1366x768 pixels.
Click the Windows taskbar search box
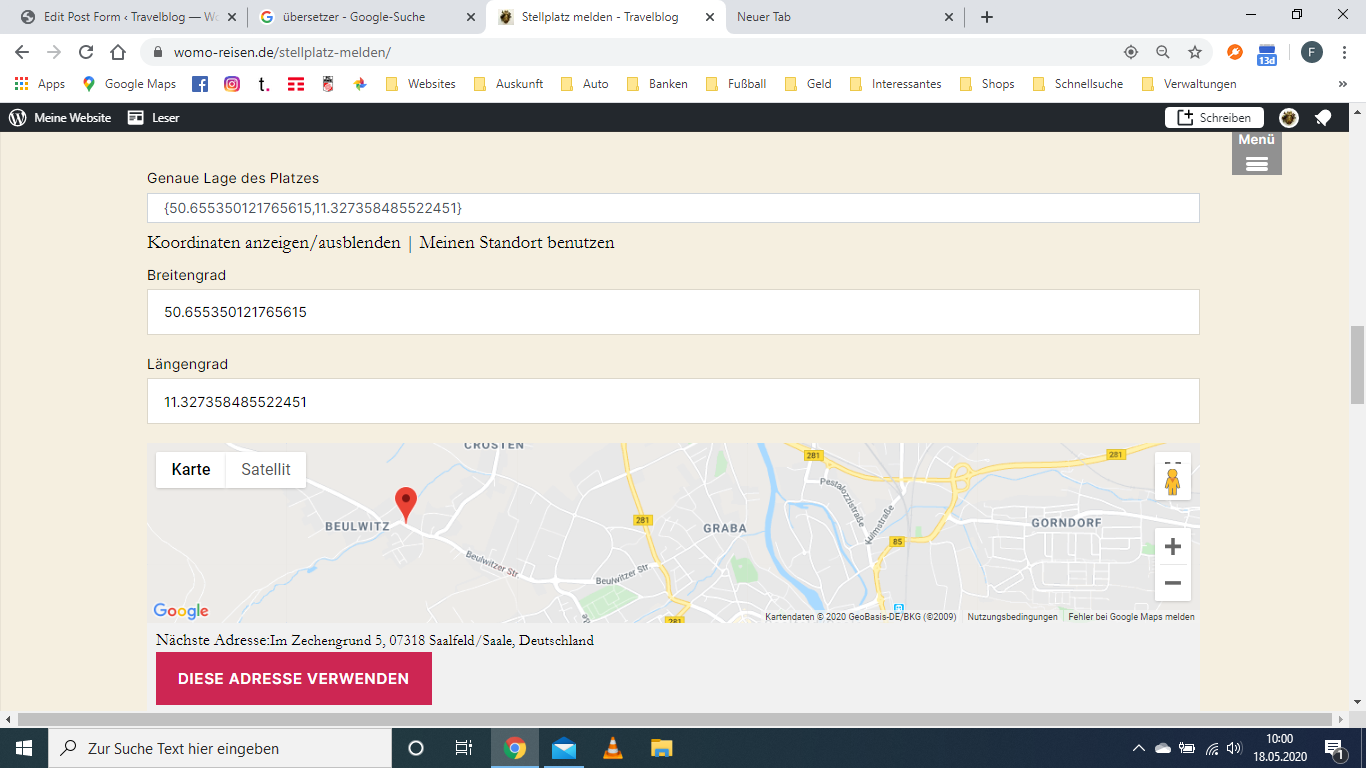click(x=220, y=748)
